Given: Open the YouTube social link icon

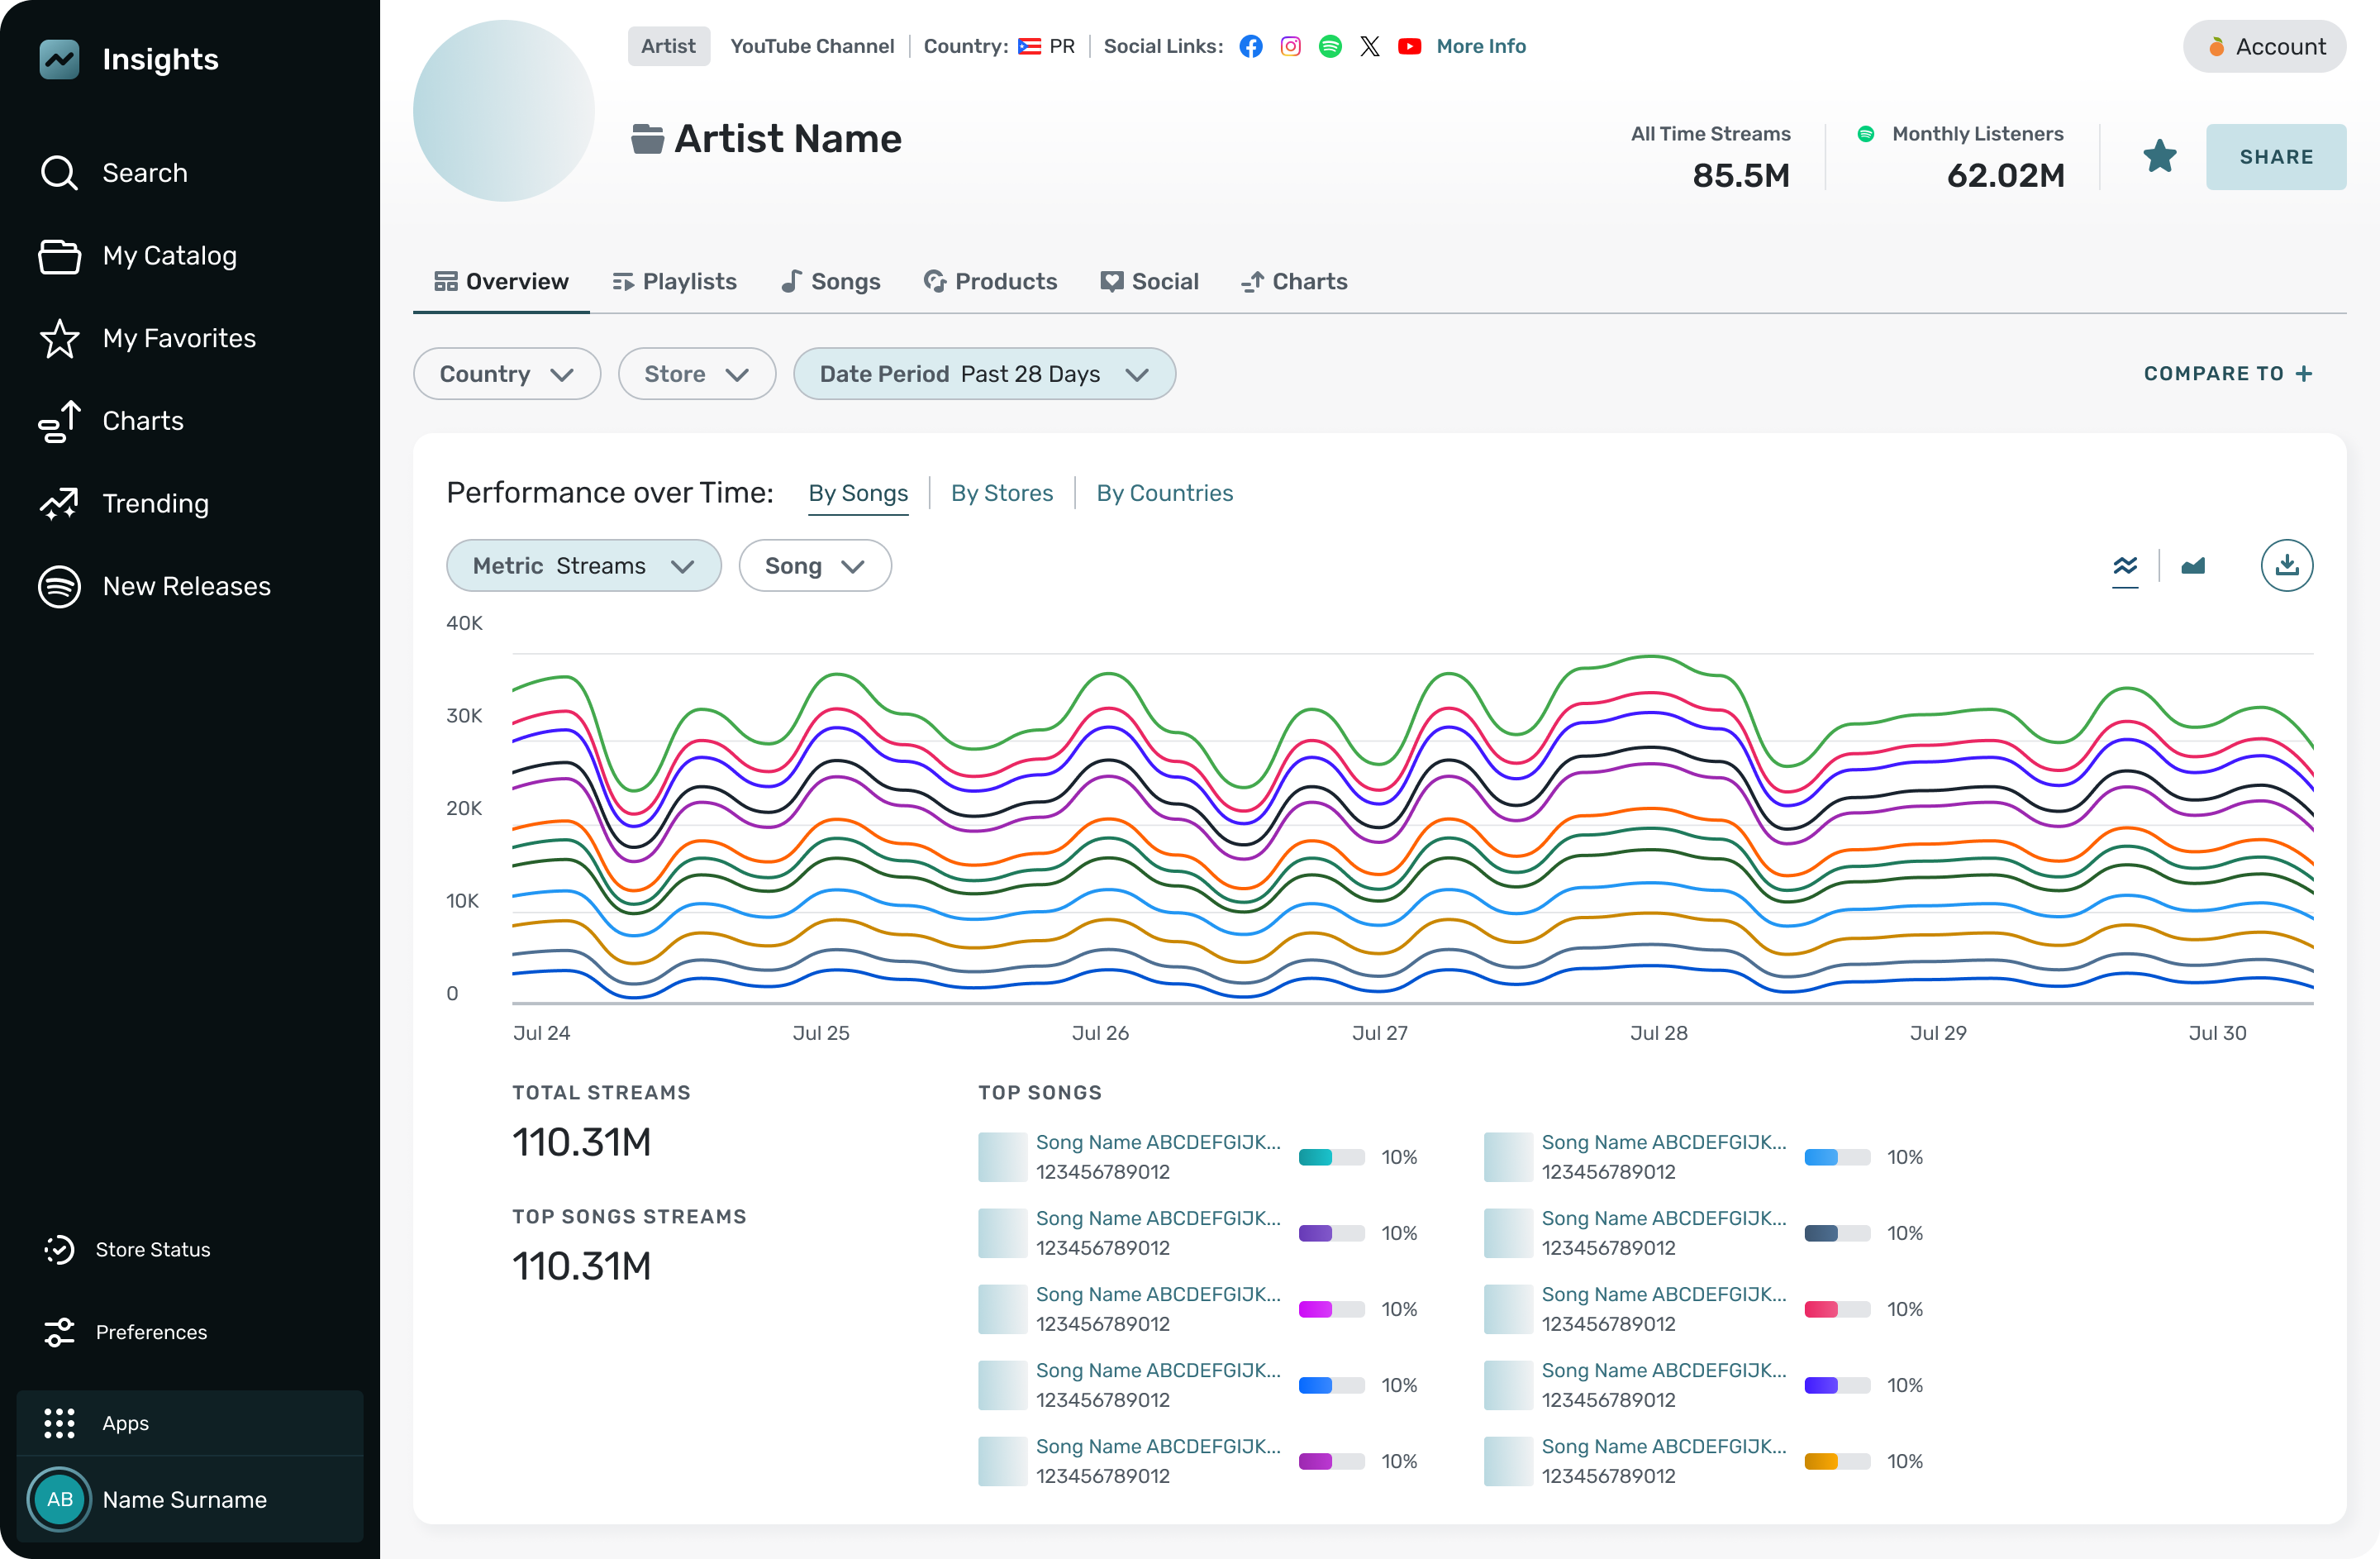Looking at the screenshot, I should coord(1409,46).
